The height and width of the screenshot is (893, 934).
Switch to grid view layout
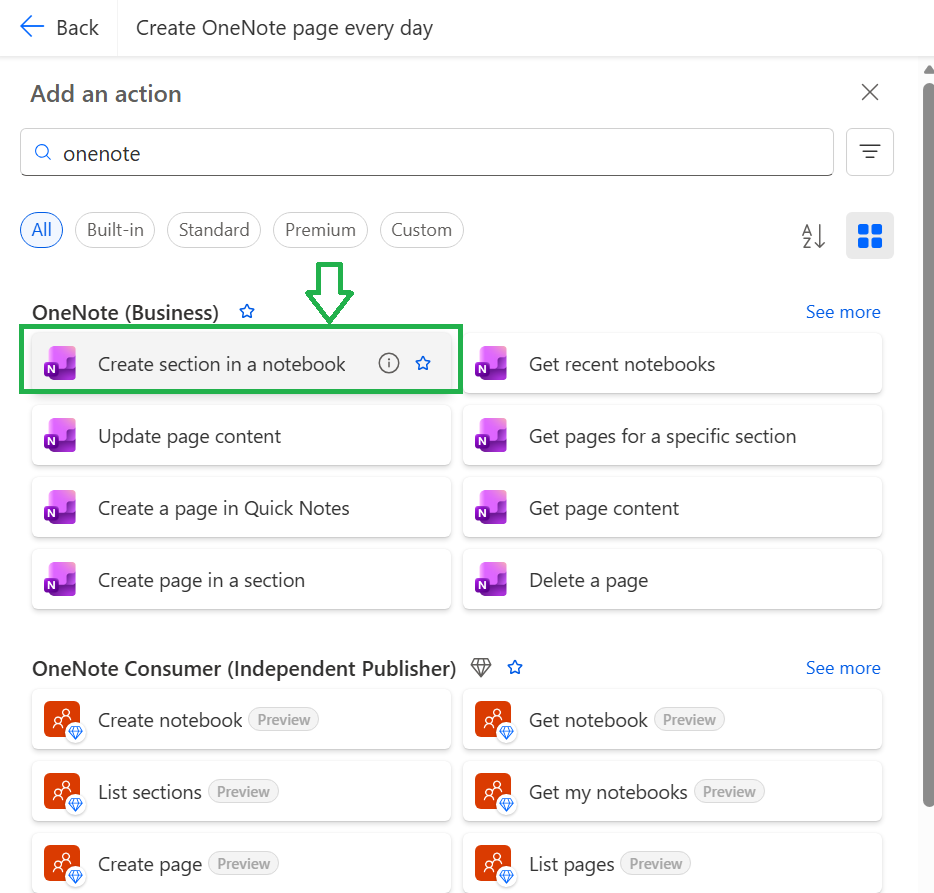click(870, 235)
